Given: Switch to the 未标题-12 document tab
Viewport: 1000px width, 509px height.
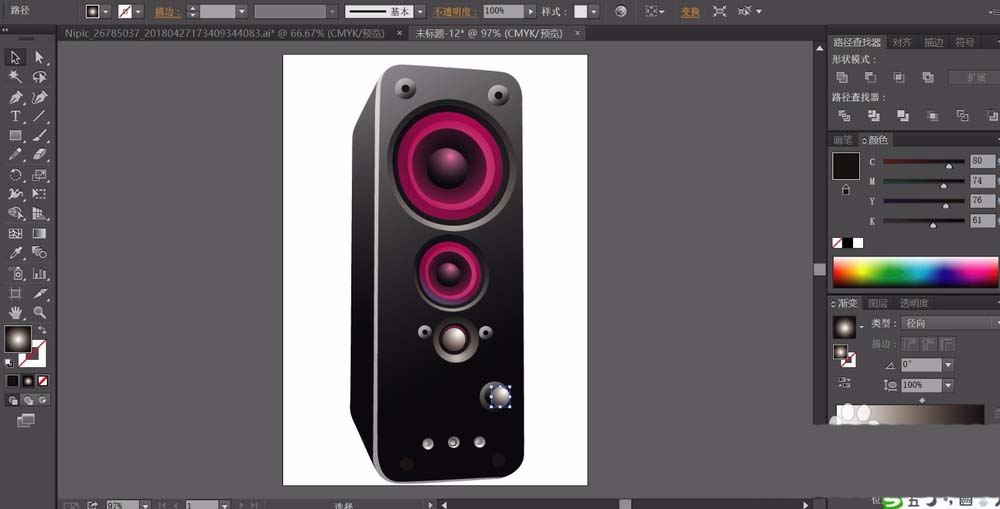Looking at the screenshot, I should pyautogui.click(x=489, y=33).
